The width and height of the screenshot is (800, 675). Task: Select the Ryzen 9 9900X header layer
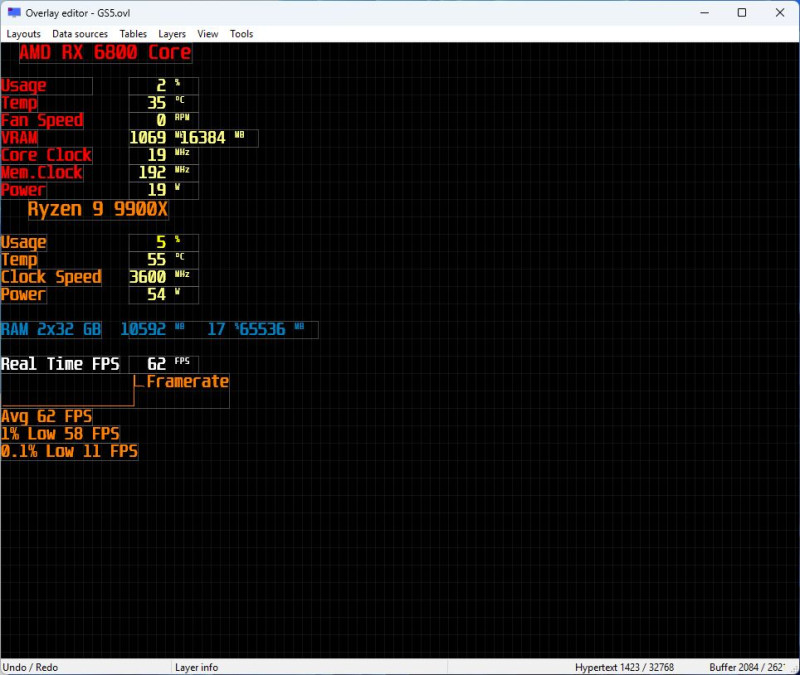coord(98,210)
